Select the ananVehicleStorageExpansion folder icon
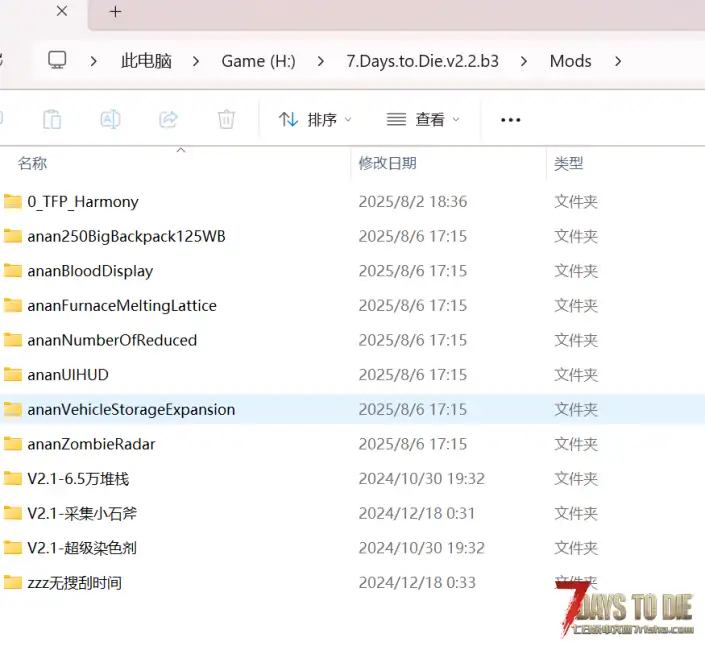Screen dimensions: 705x650 (x=13, y=409)
